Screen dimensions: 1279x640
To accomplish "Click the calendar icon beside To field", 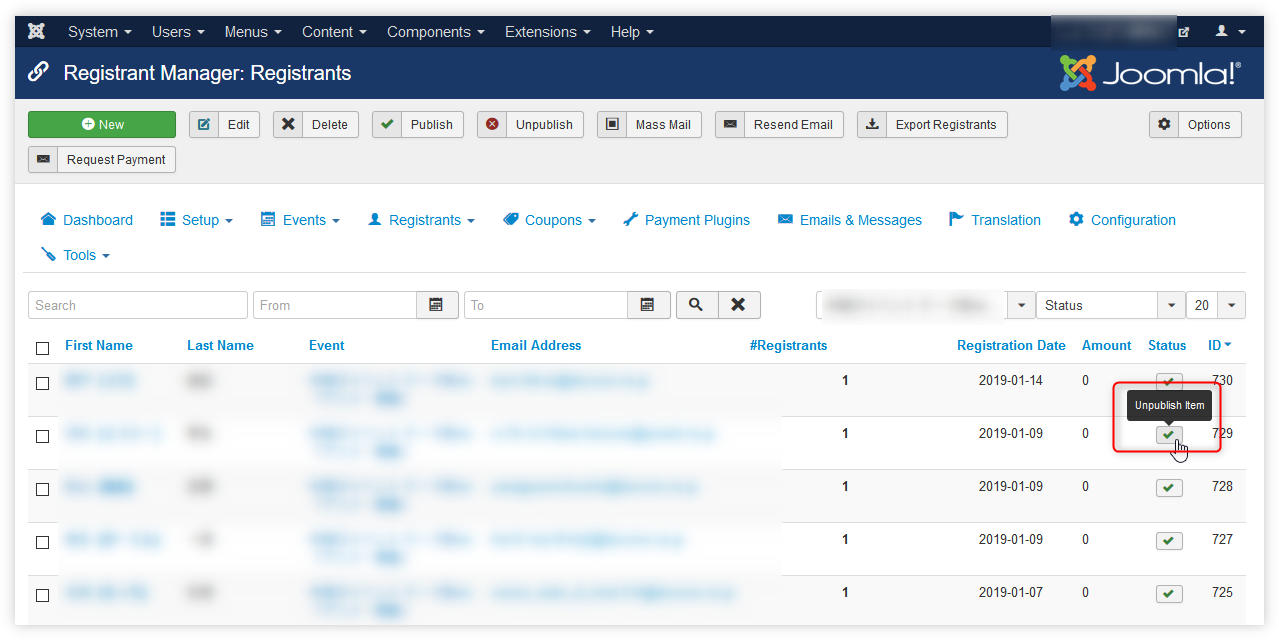I will pyautogui.click(x=648, y=305).
